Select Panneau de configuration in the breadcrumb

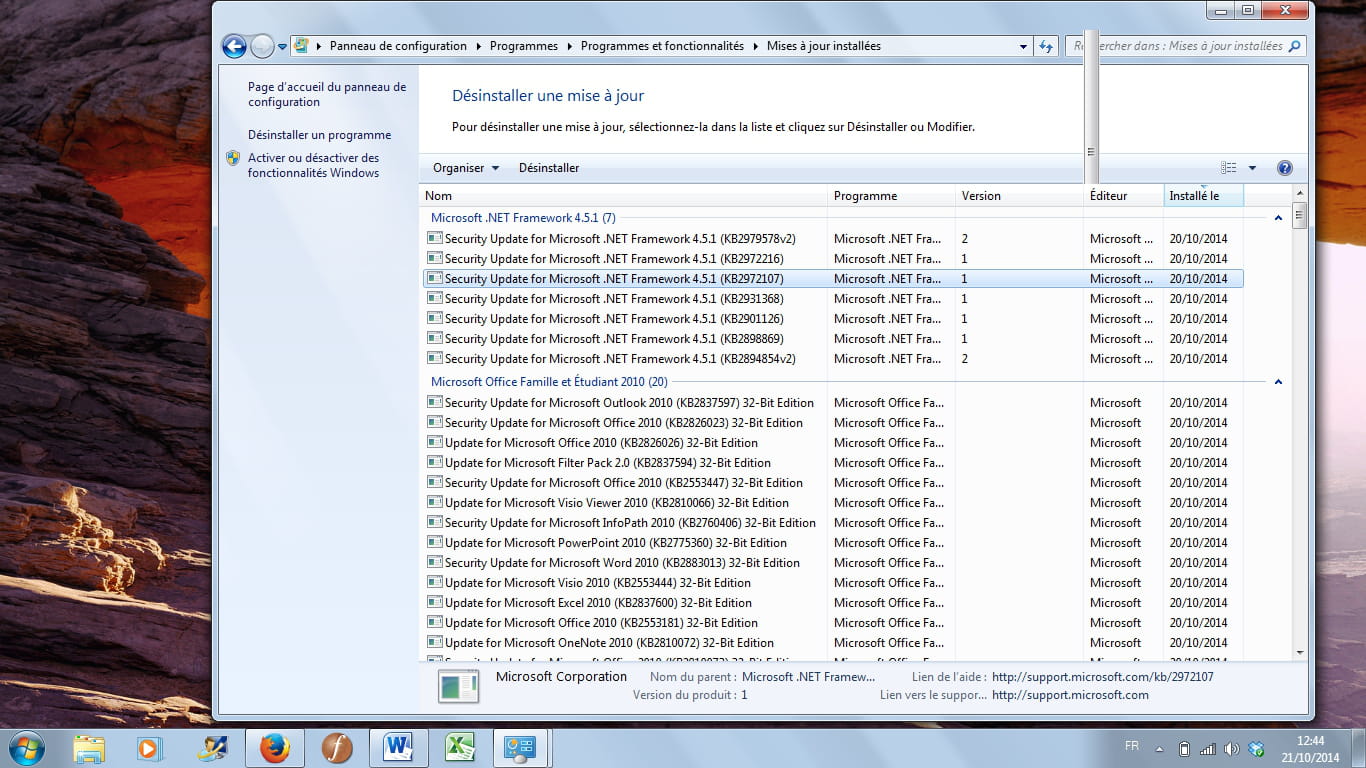pyautogui.click(x=398, y=46)
